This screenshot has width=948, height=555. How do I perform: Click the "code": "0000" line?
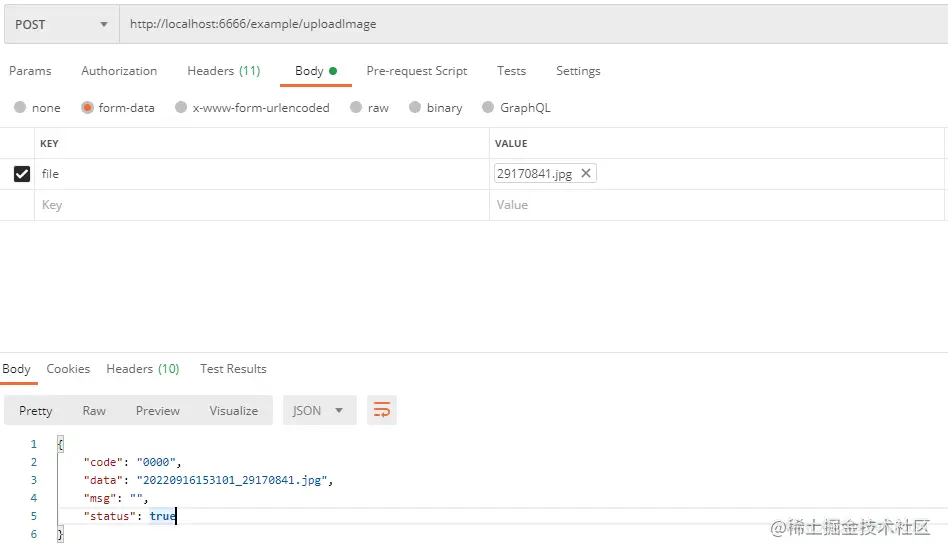[x=132, y=462]
